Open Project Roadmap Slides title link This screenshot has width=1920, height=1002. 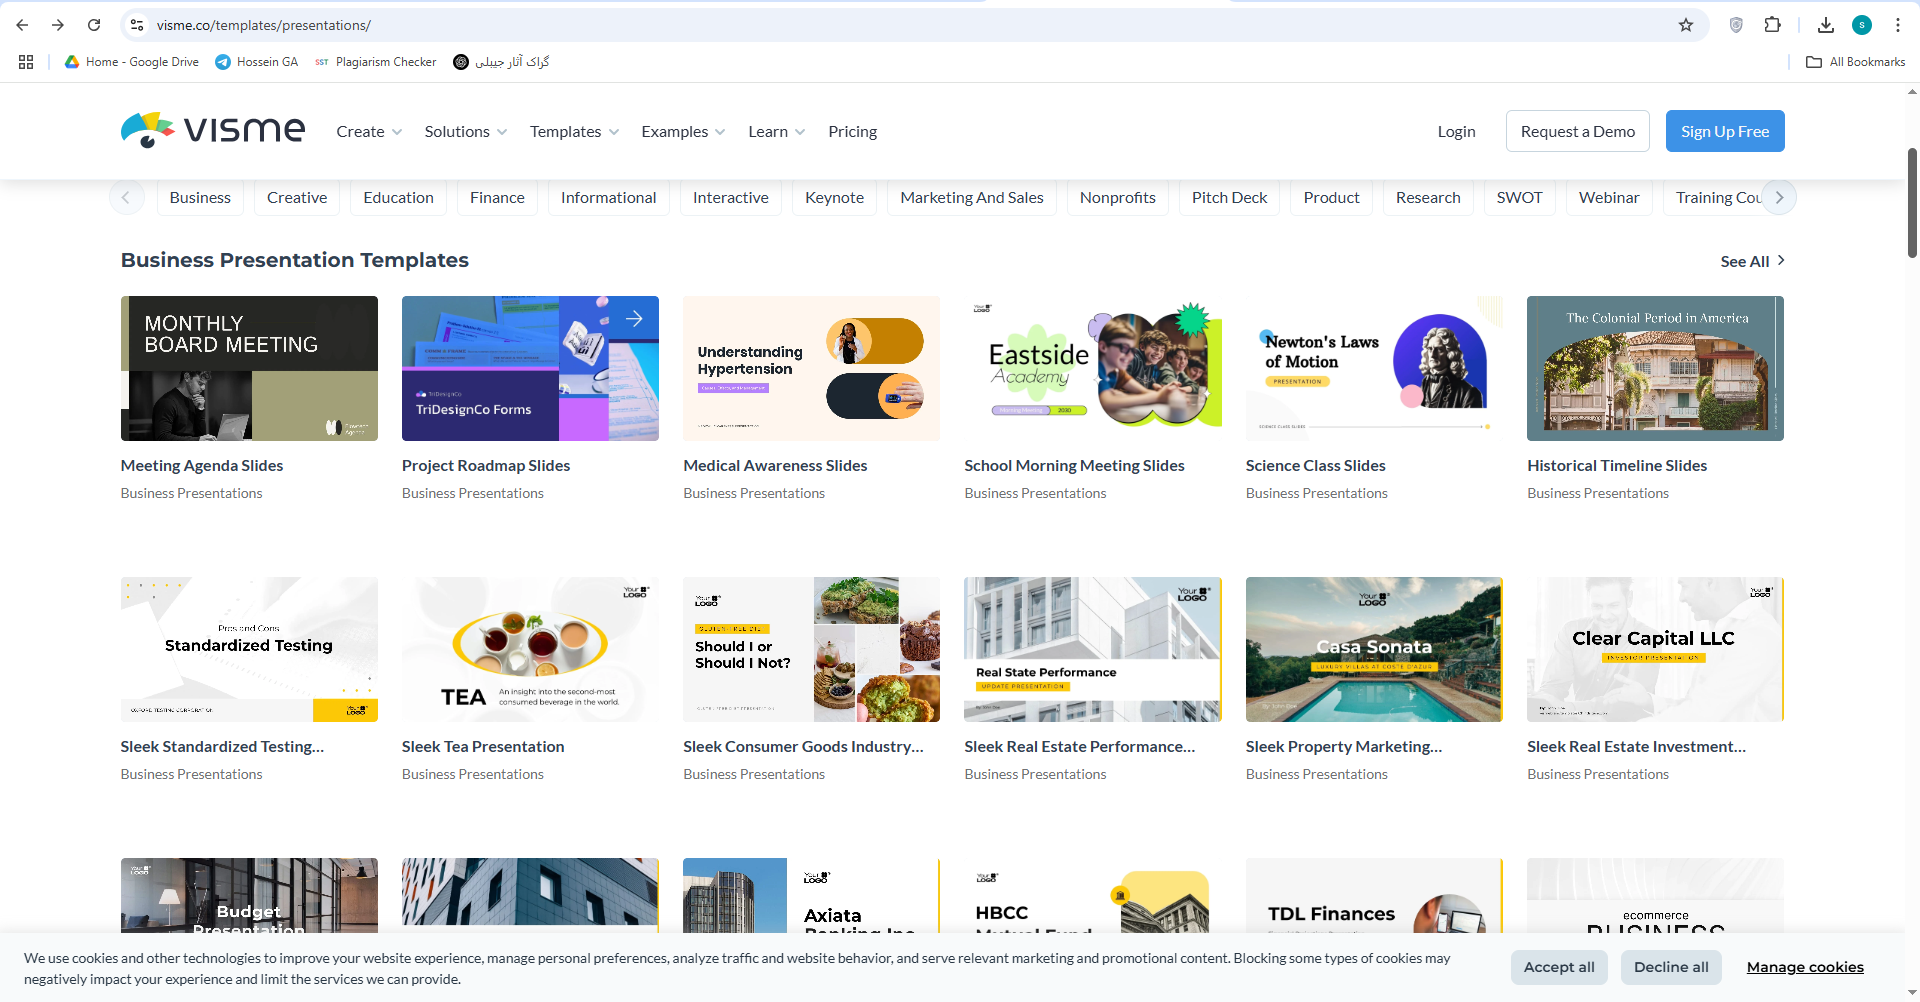click(486, 466)
